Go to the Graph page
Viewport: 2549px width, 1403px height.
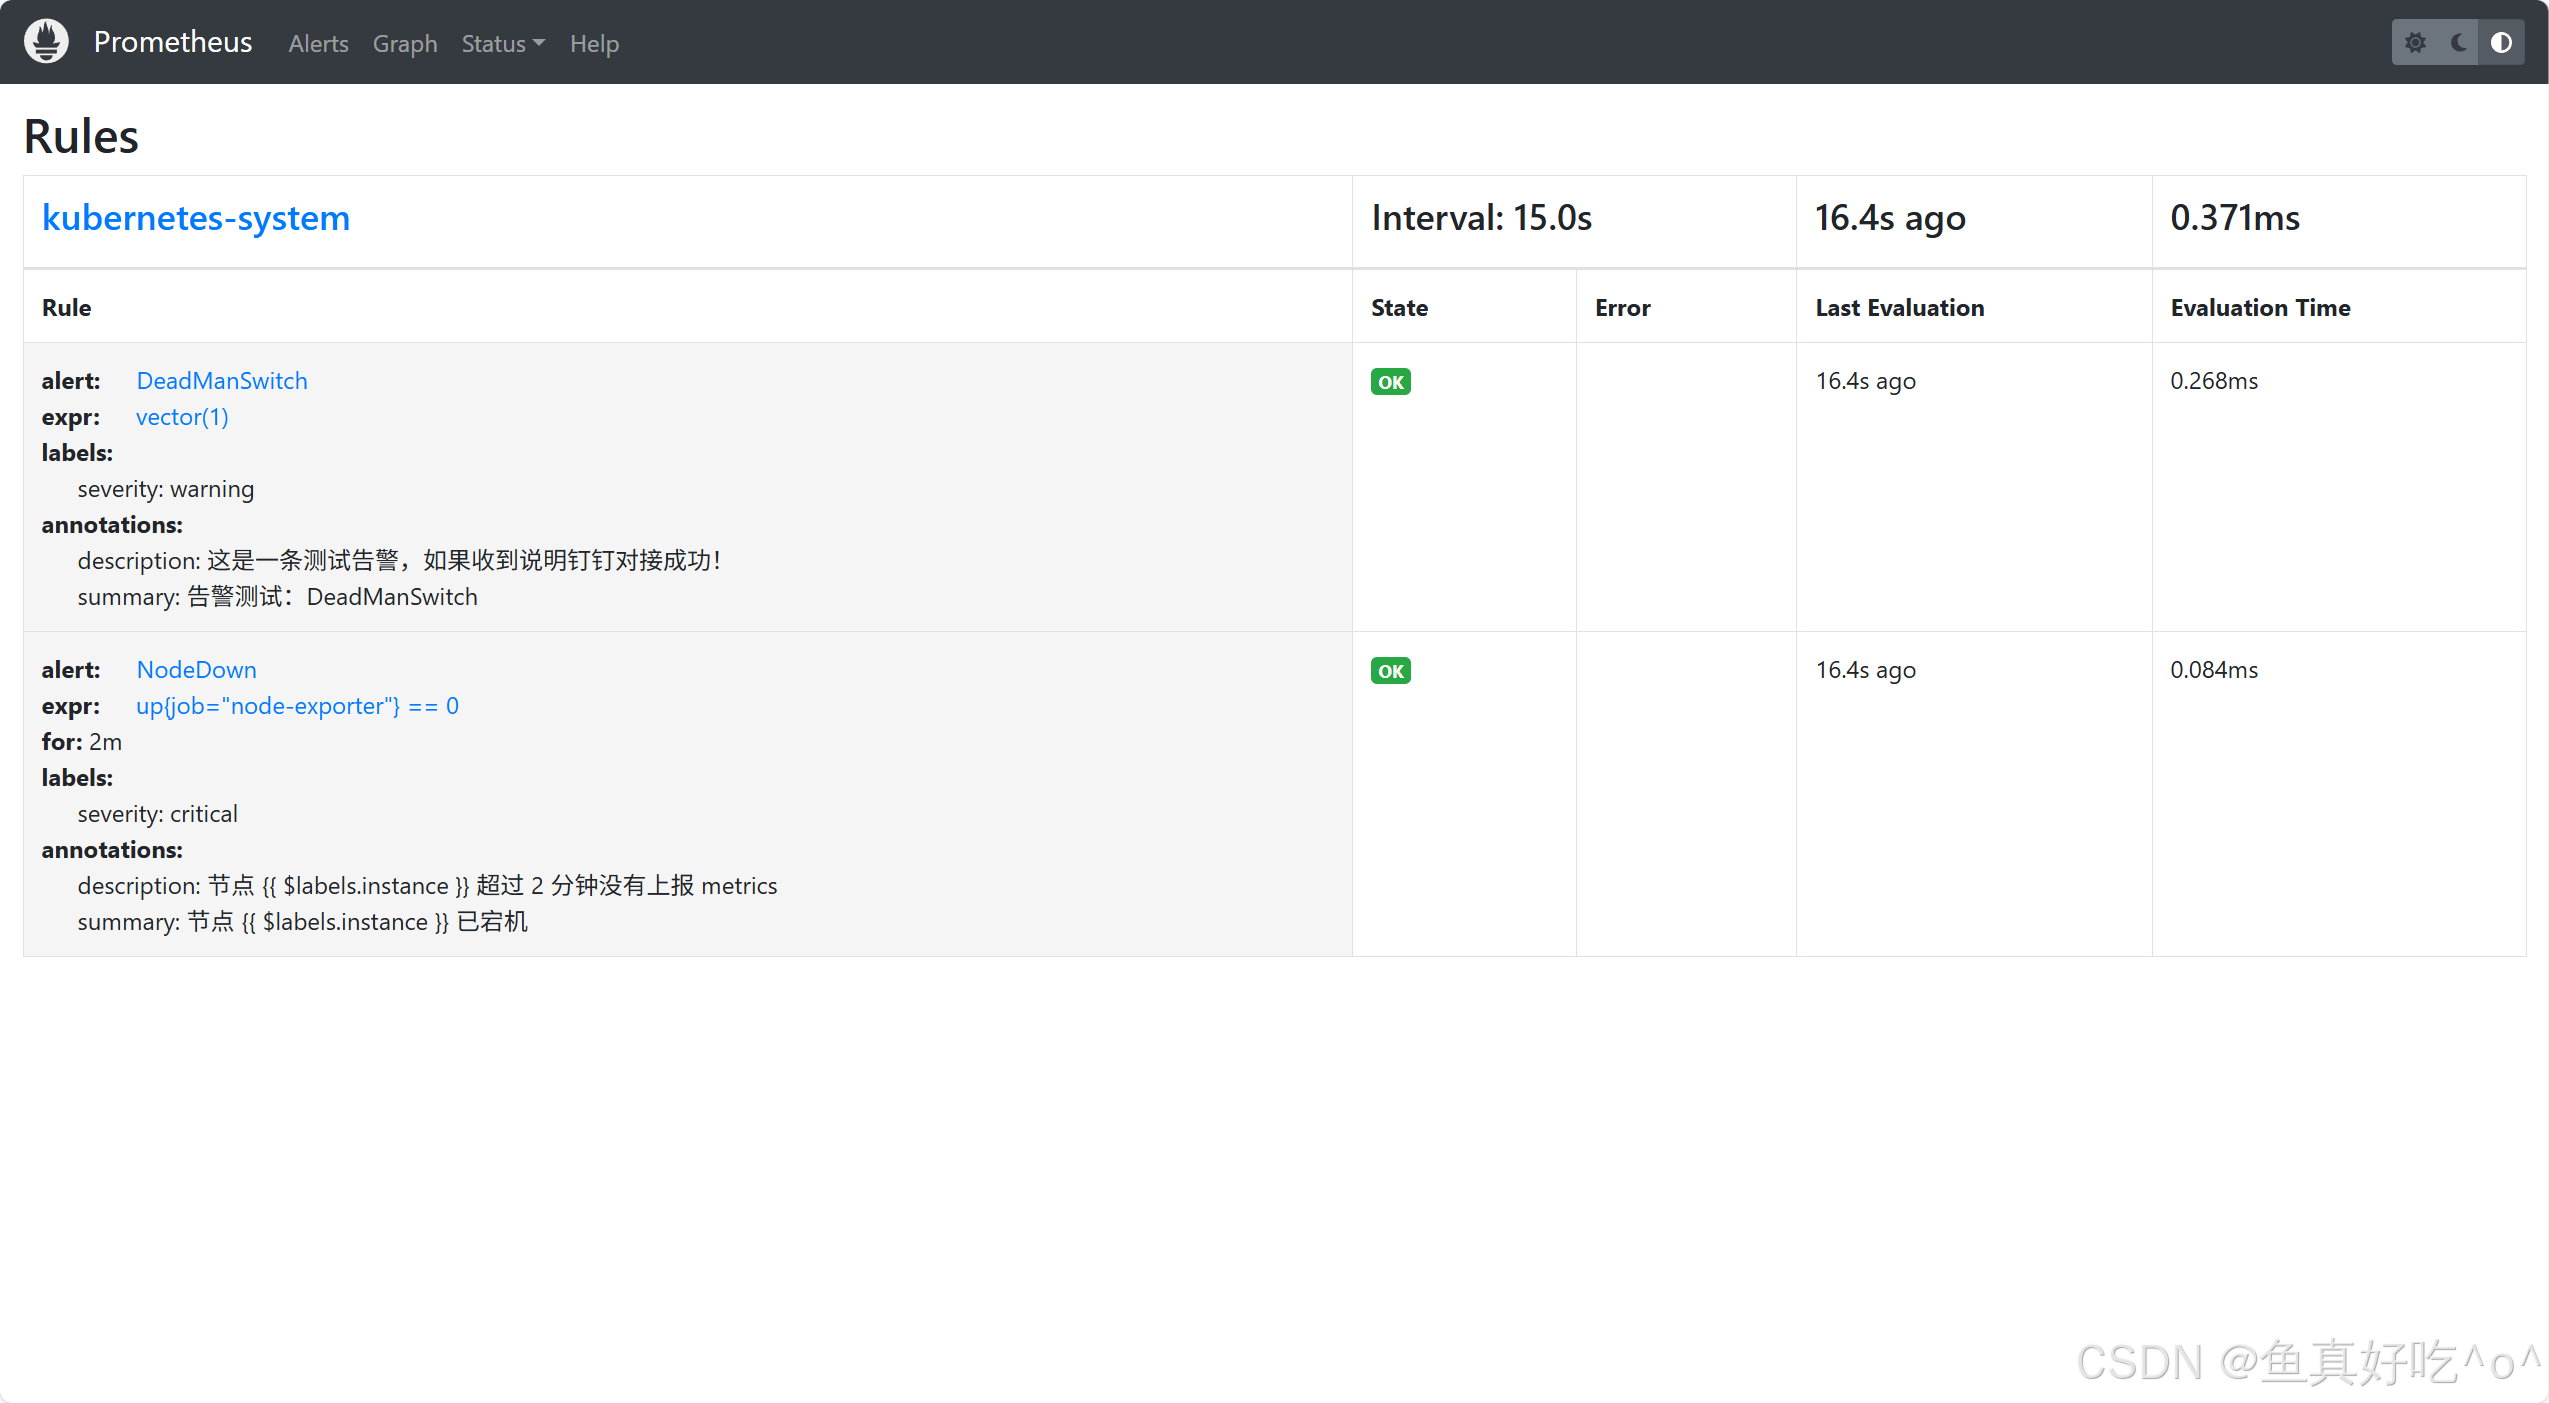pyautogui.click(x=405, y=44)
